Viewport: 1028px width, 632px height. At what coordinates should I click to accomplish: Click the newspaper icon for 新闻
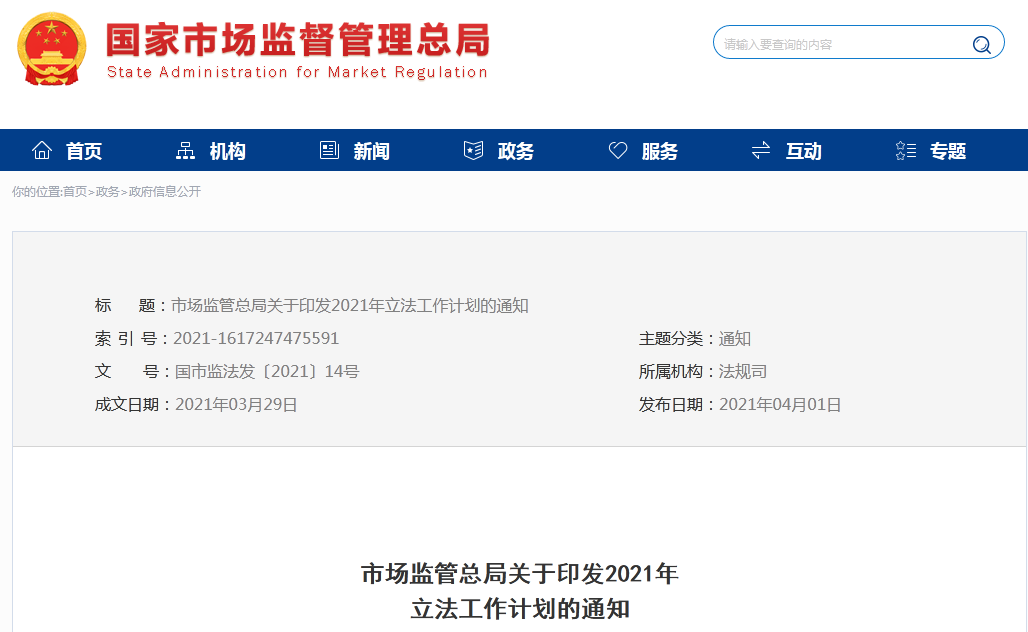pyautogui.click(x=329, y=151)
